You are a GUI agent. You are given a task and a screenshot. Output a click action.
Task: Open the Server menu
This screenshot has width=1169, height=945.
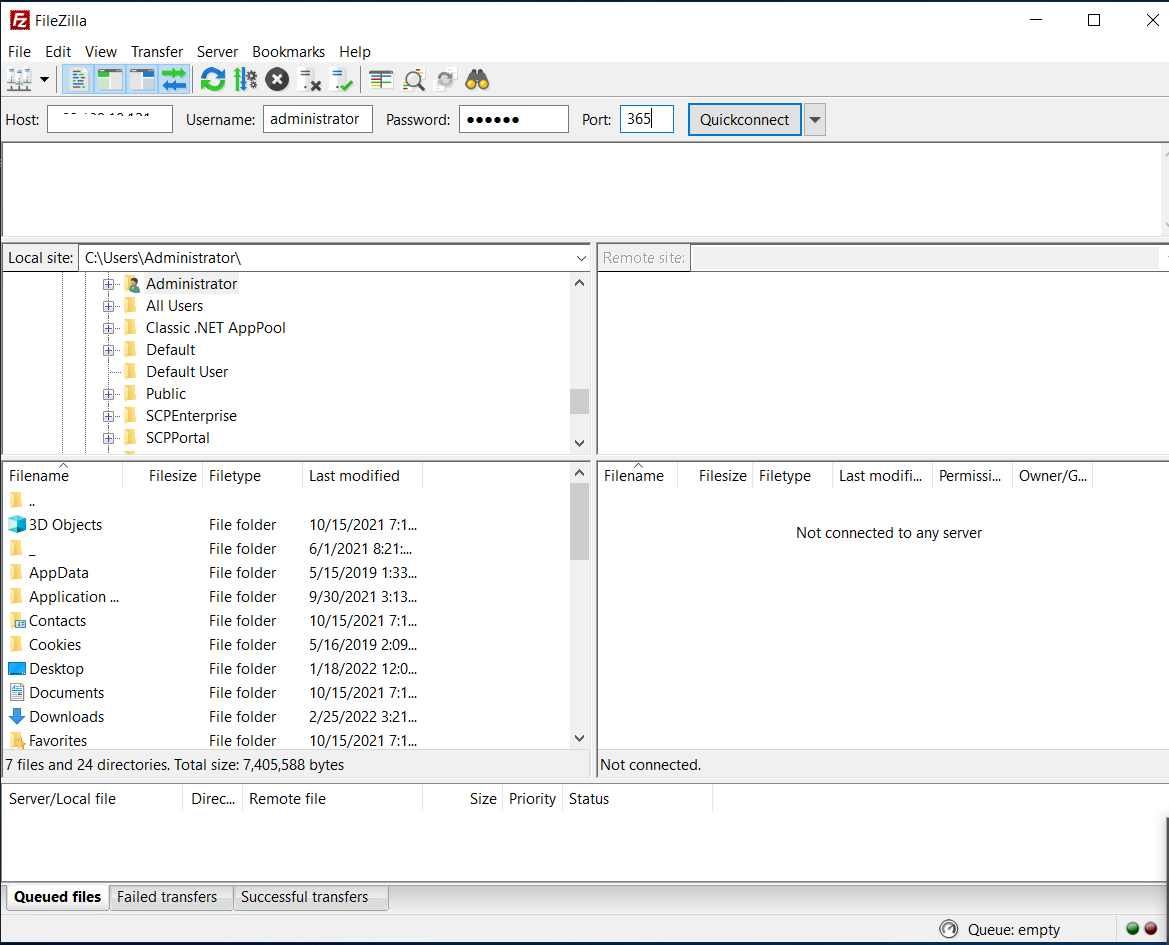[x=217, y=51]
